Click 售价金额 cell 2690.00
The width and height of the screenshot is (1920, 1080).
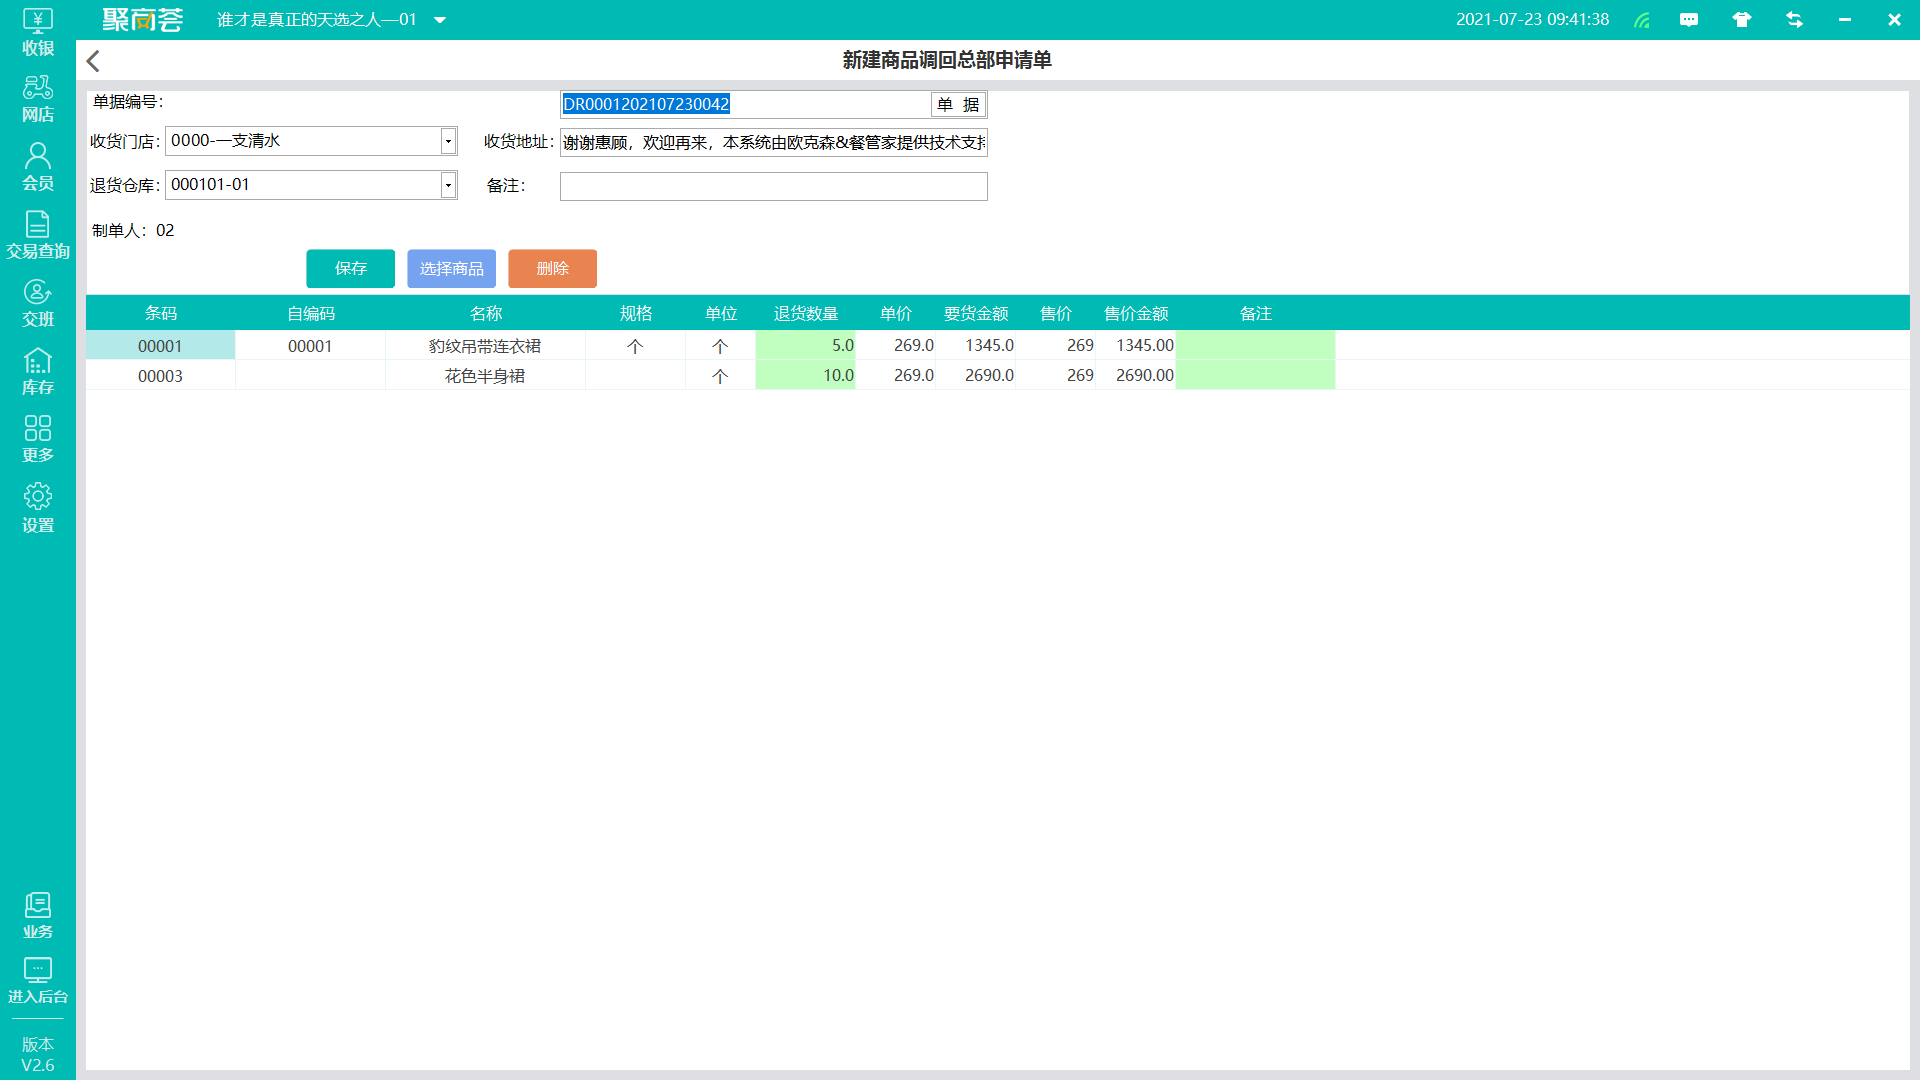tap(1136, 375)
